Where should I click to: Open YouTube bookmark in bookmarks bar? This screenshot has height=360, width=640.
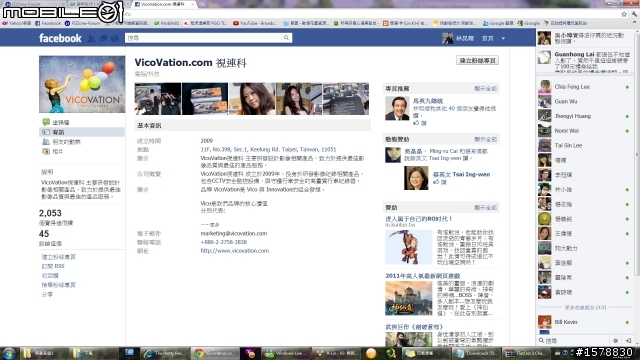(255, 23)
